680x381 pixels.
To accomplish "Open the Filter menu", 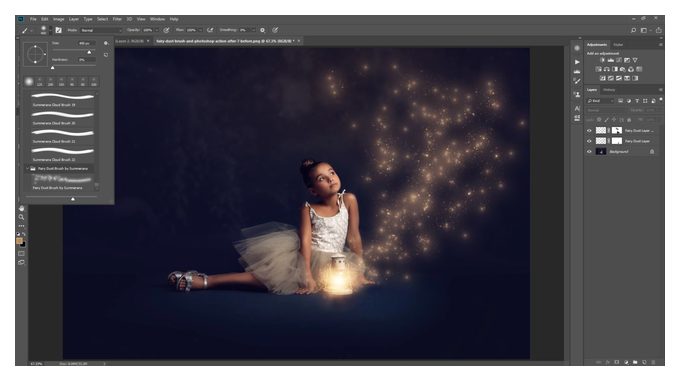I will tap(117, 19).
